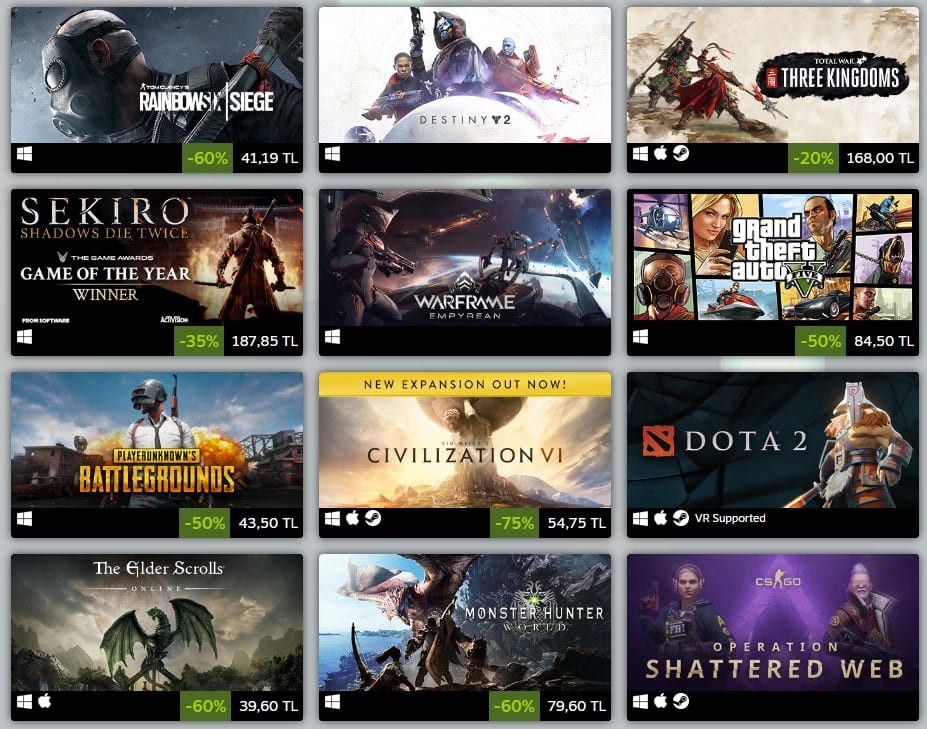Click the 41,19 TL price on Rainbow Six Siege
Viewport: 927px width, 729px height.
(269, 158)
